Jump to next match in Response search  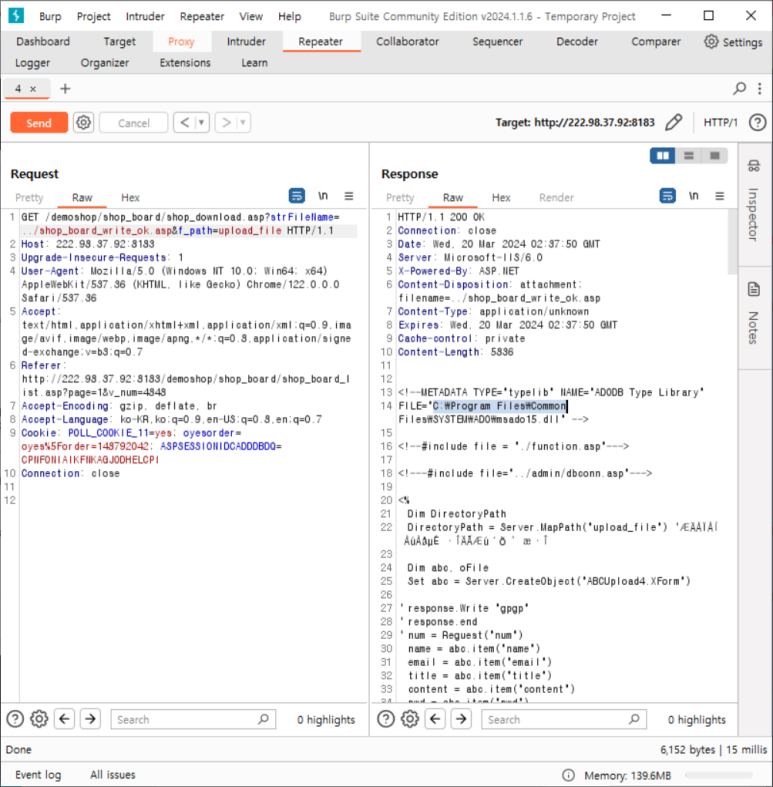[461, 719]
